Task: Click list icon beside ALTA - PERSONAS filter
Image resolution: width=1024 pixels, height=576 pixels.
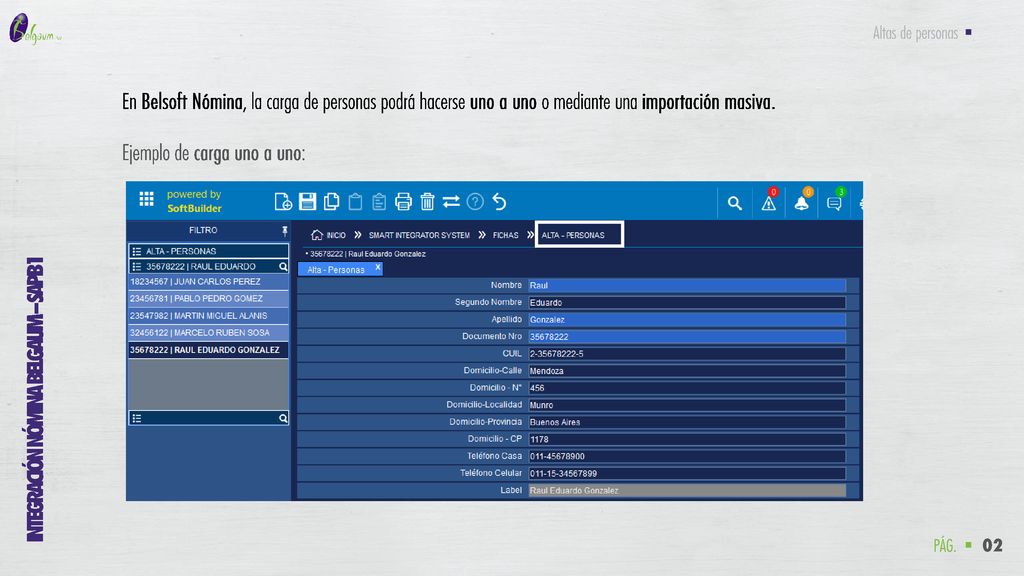Action: 136,251
